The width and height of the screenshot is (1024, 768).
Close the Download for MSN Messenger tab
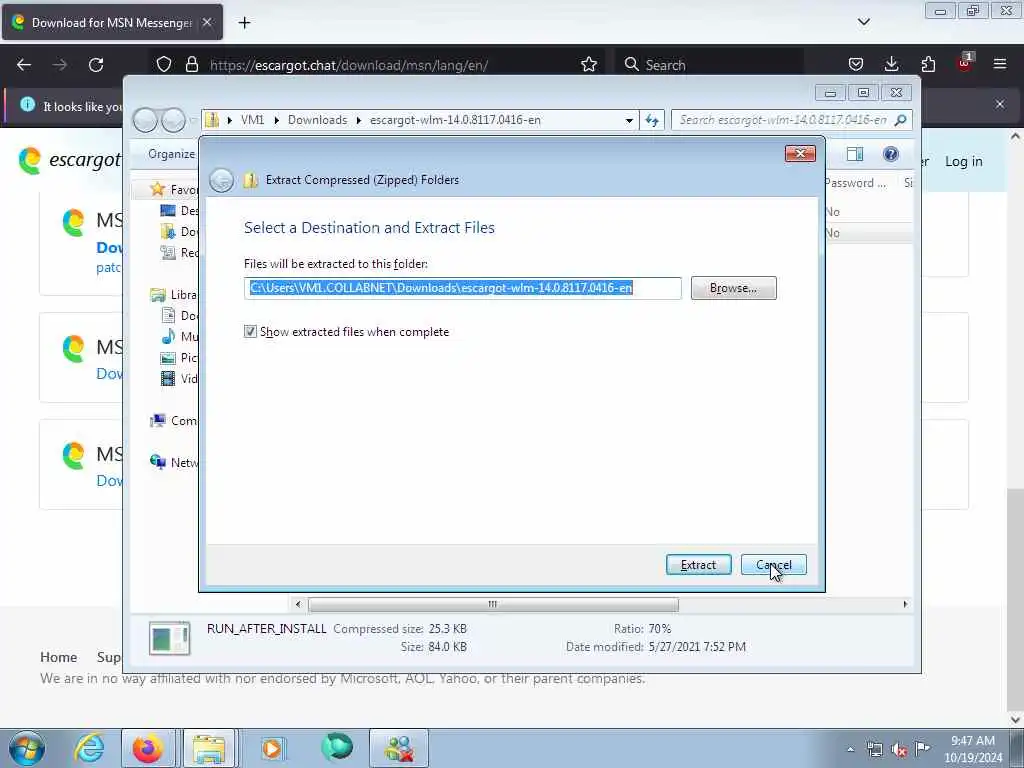(207, 23)
